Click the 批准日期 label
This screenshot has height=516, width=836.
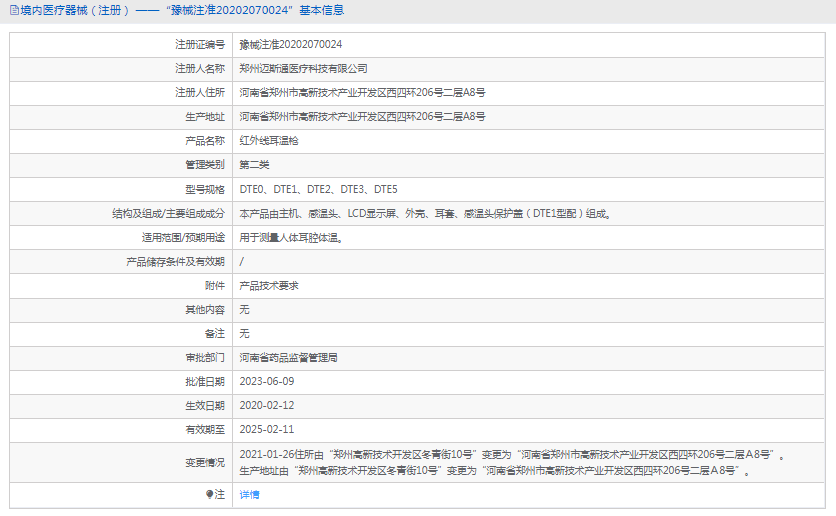(x=205, y=382)
